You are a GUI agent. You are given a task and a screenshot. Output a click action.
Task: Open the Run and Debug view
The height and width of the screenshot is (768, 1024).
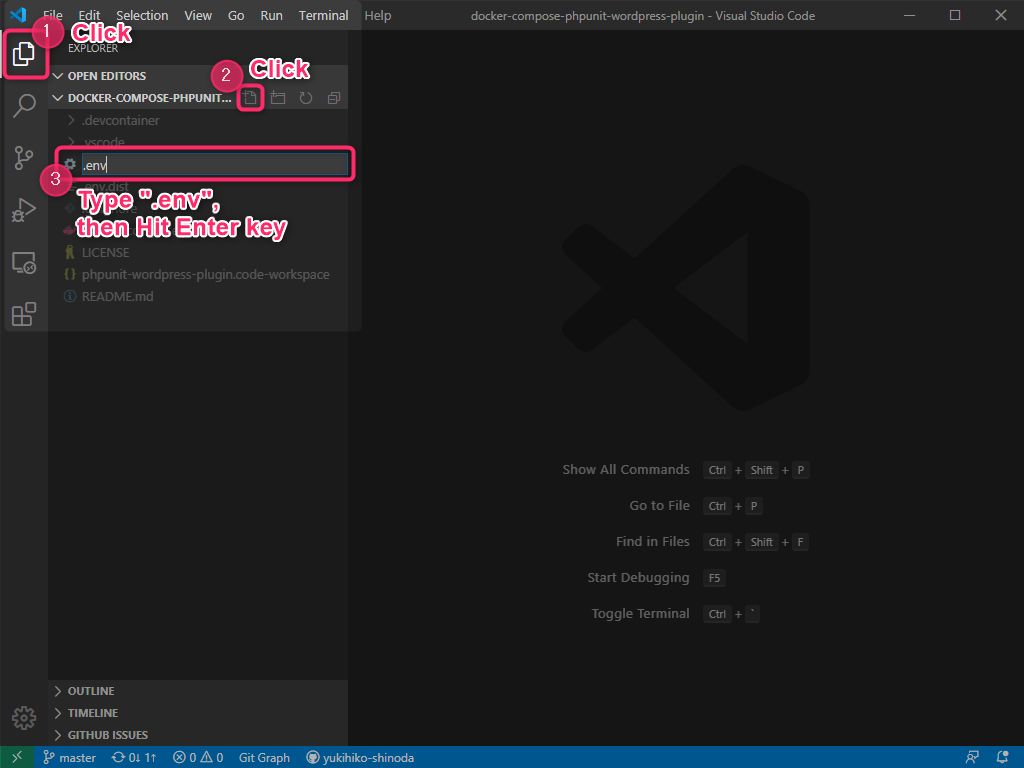click(24, 209)
